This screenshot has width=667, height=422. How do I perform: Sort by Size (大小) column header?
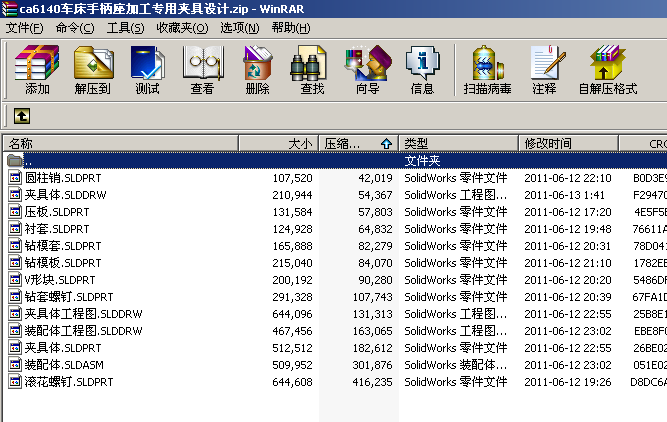point(279,143)
